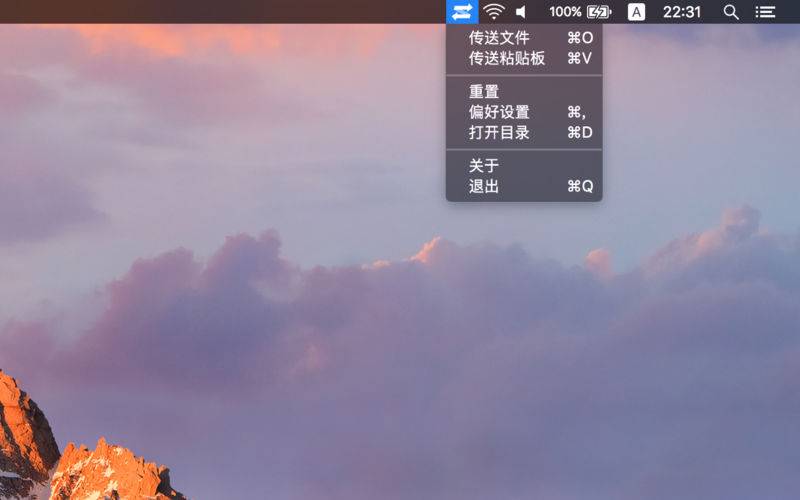
Task: Open the volume speaker menu
Action: [x=521, y=12]
